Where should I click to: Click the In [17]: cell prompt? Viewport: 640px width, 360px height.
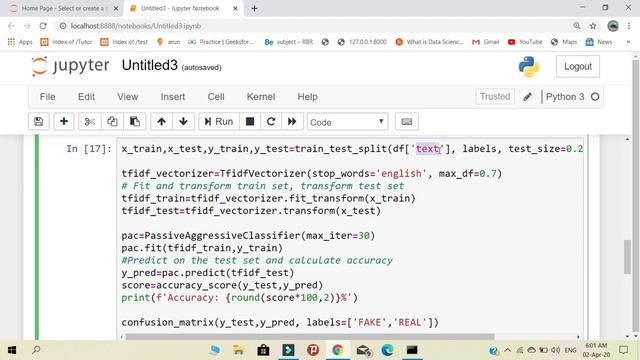coord(89,149)
